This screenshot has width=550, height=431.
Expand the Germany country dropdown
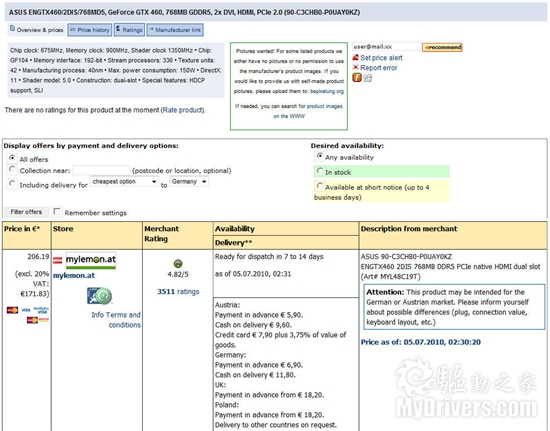pyautogui.click(x=189, y=182)
